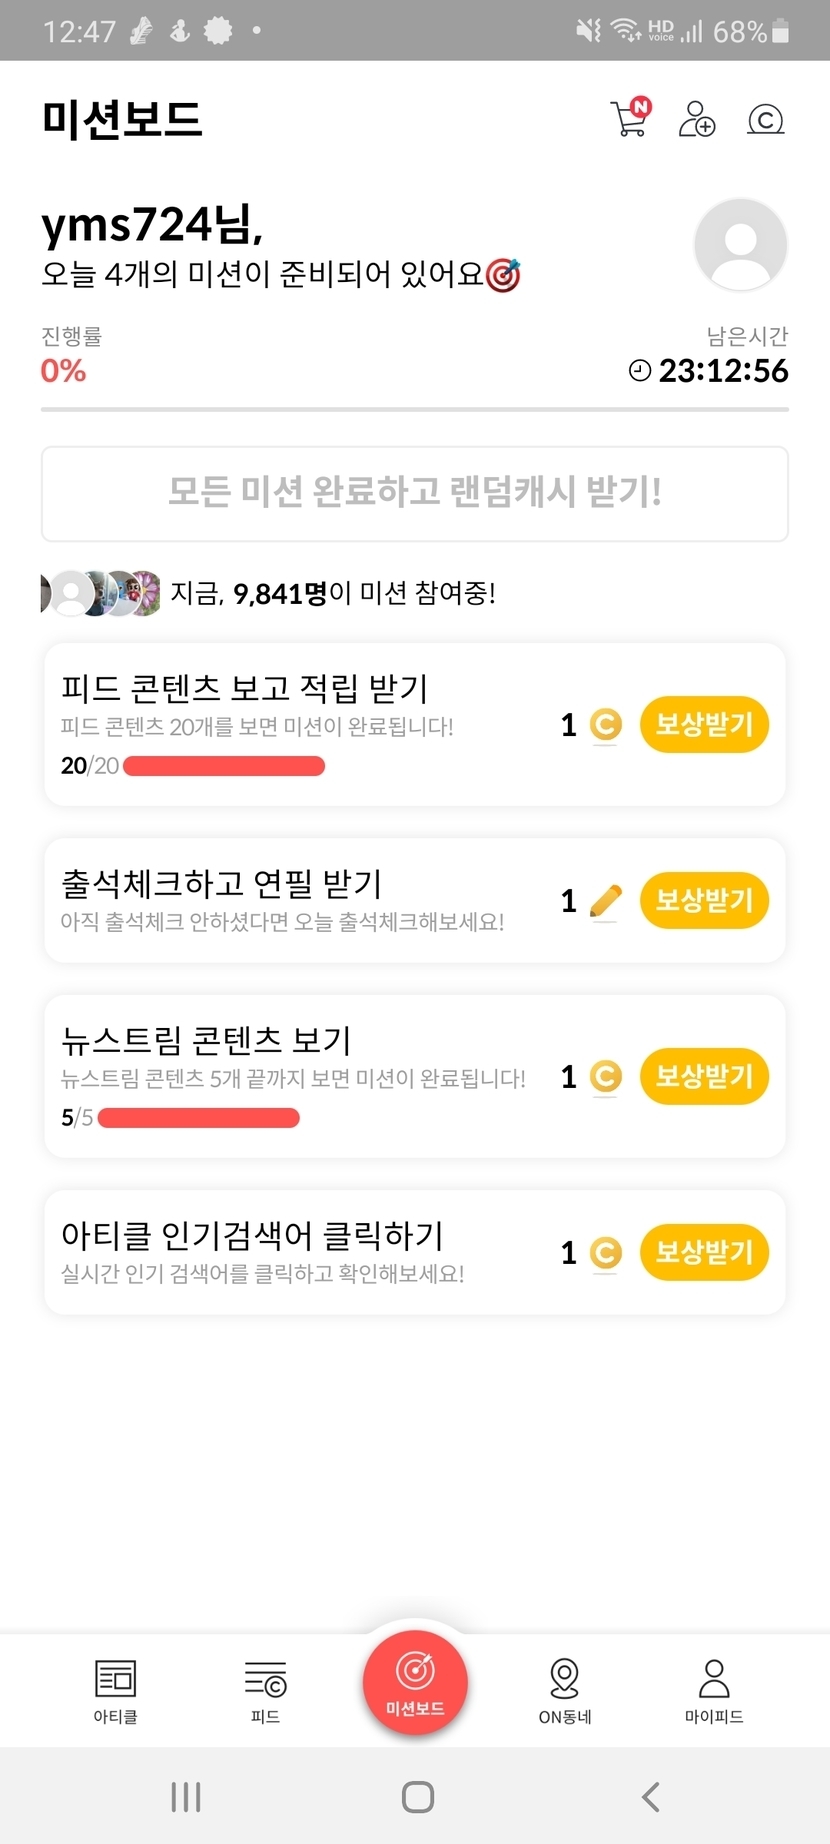
Task: Switch to the 아티클 tab
Action: point(116,1692)
